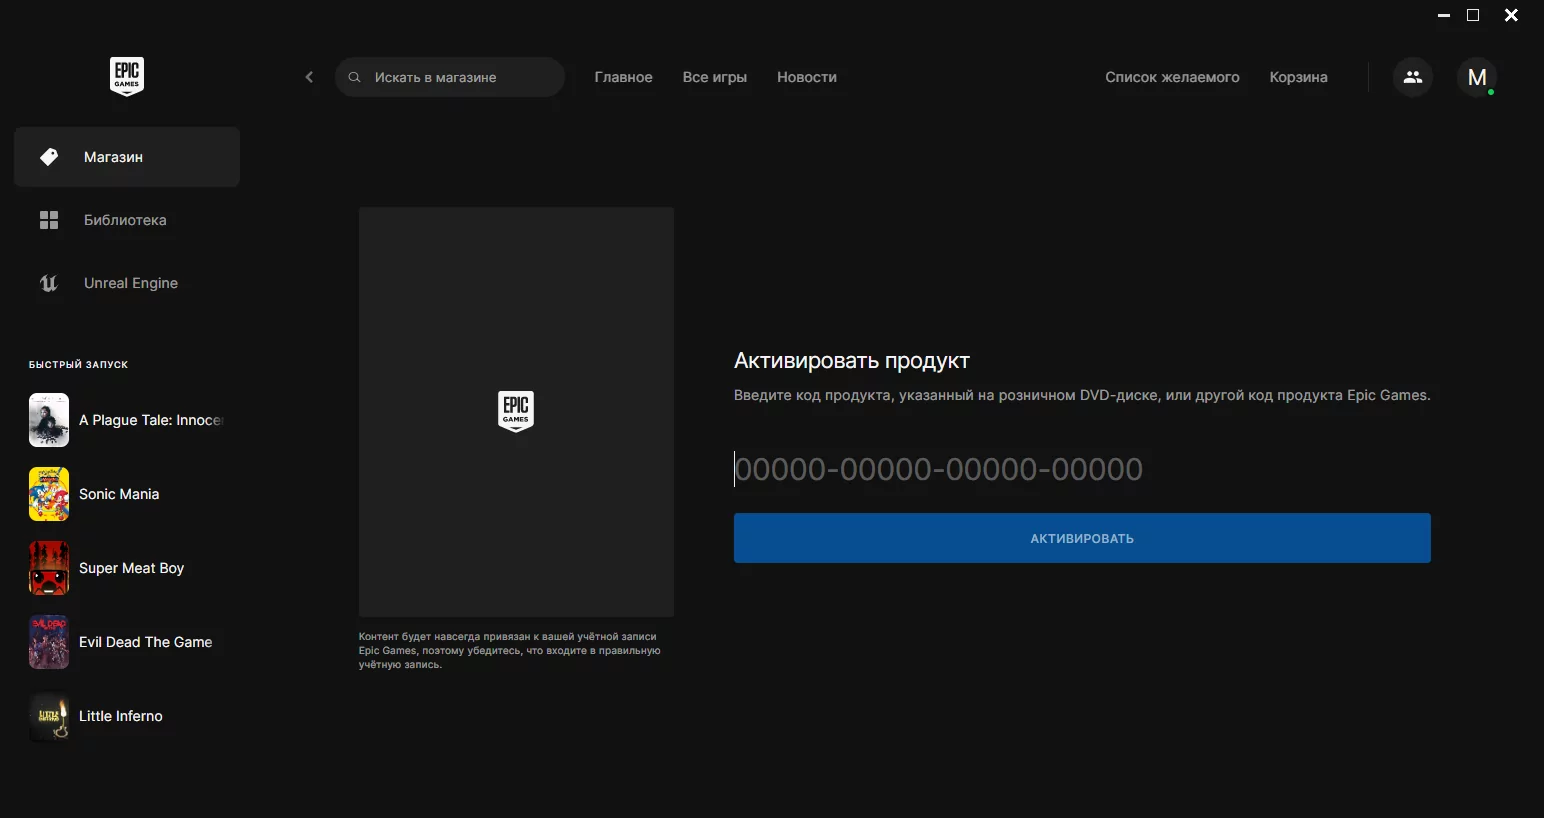Click the Evil Dead The Game title
Viewport: 1544px width, 818px height.
click(146, 642)
